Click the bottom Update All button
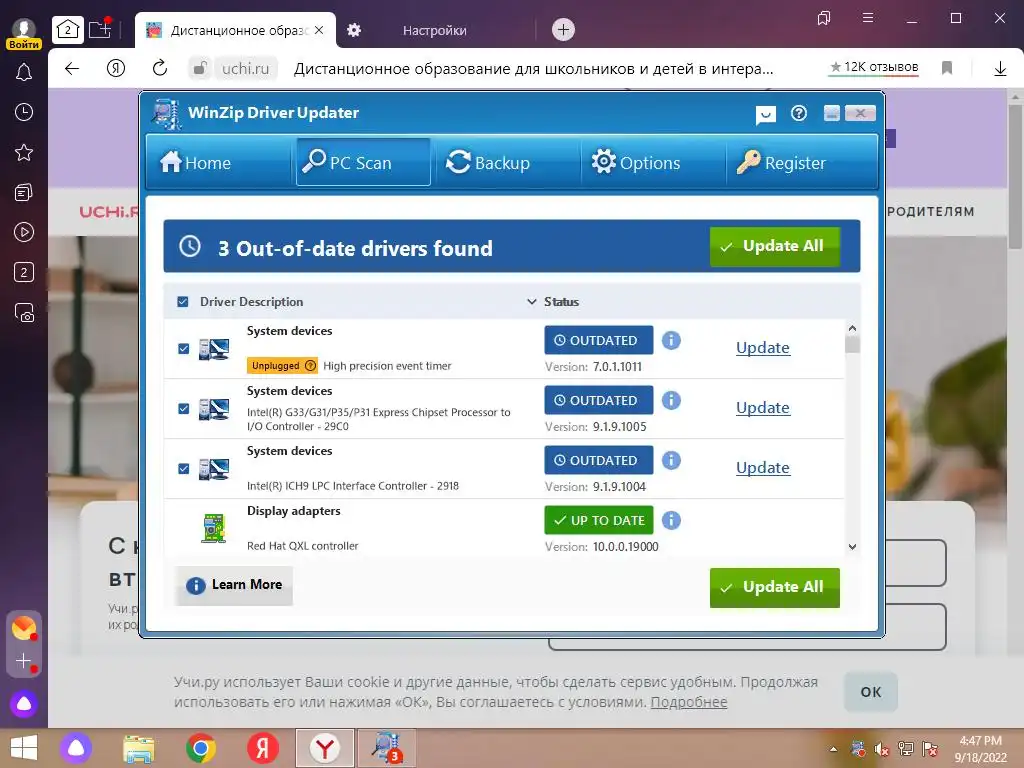The width and height of the screenshot is (1024, 768). (775, 587)
